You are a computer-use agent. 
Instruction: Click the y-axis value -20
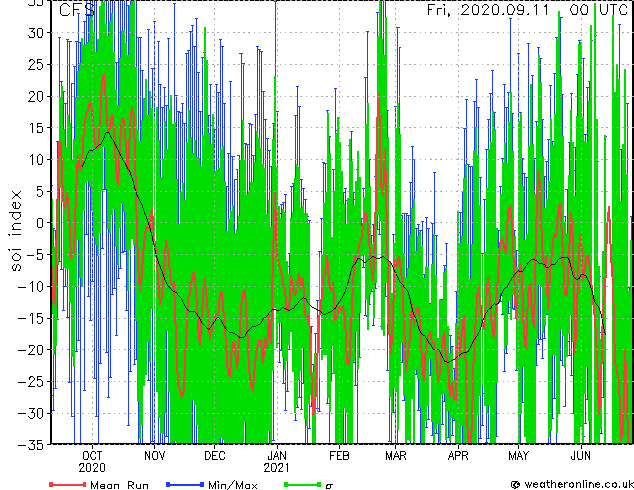[x=32, y=350]
